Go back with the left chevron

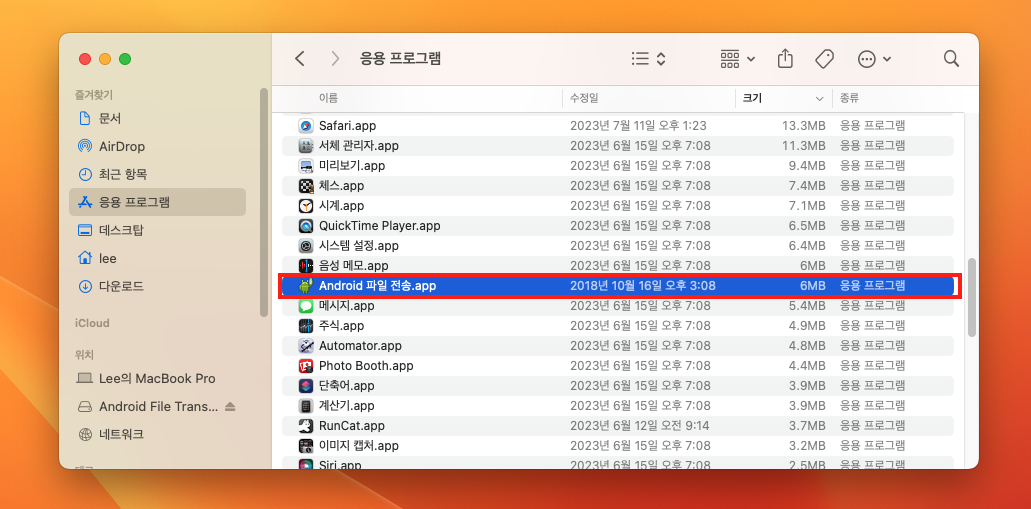pos(300,59)
